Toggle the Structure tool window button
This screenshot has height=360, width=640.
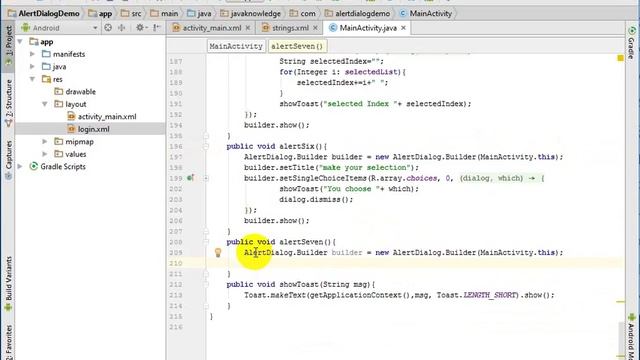8,102
